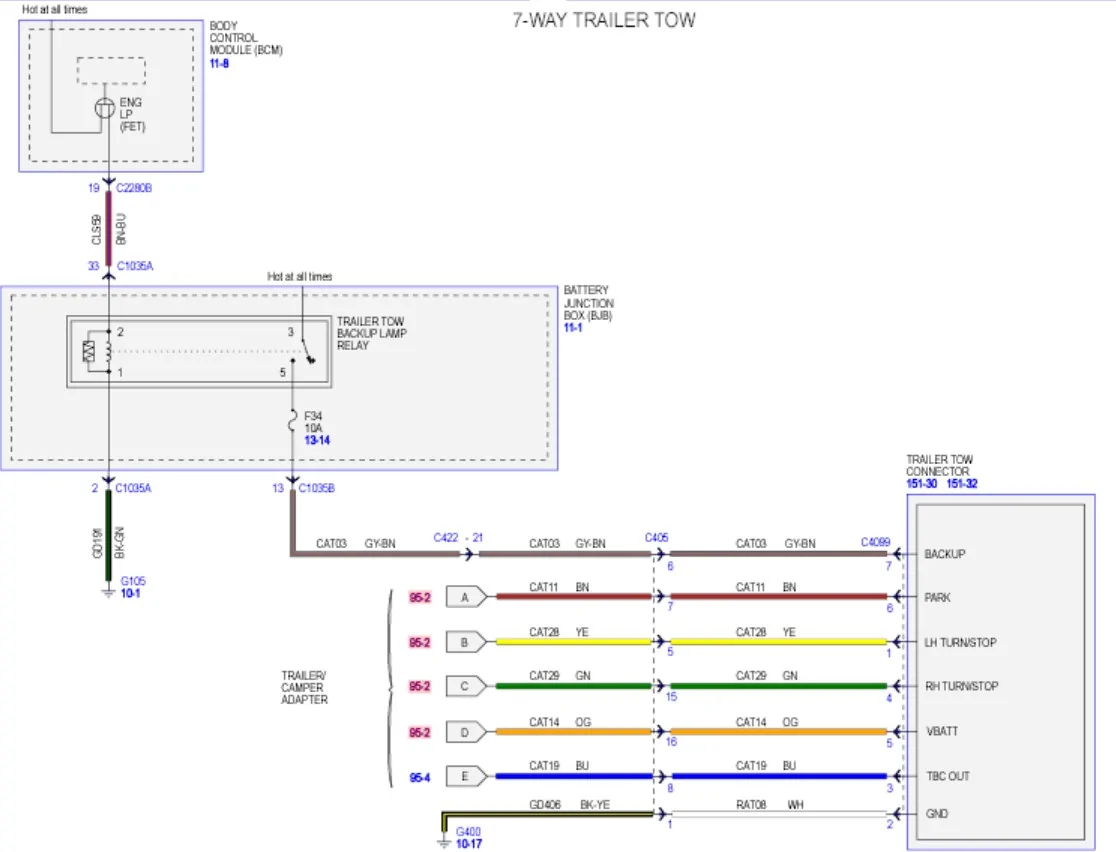The image size is (1116, 852).
Task: Open the 95-2 reference beside adapter terminal C
Action: pos(420,687)
